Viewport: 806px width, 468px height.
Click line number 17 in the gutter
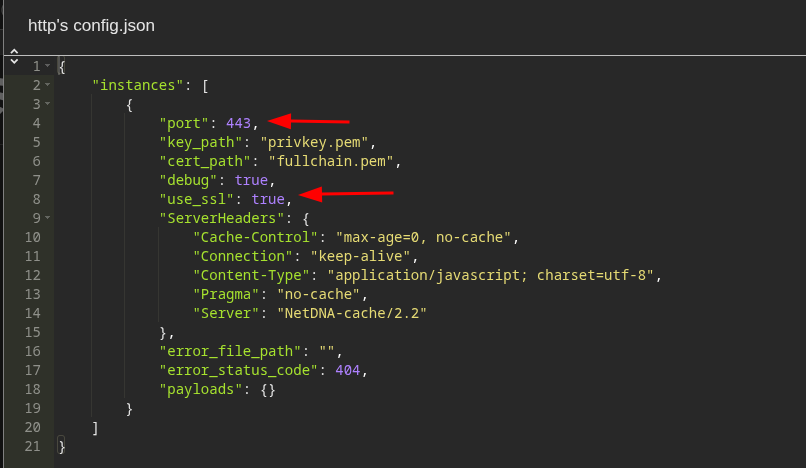(x=32, y=371)
